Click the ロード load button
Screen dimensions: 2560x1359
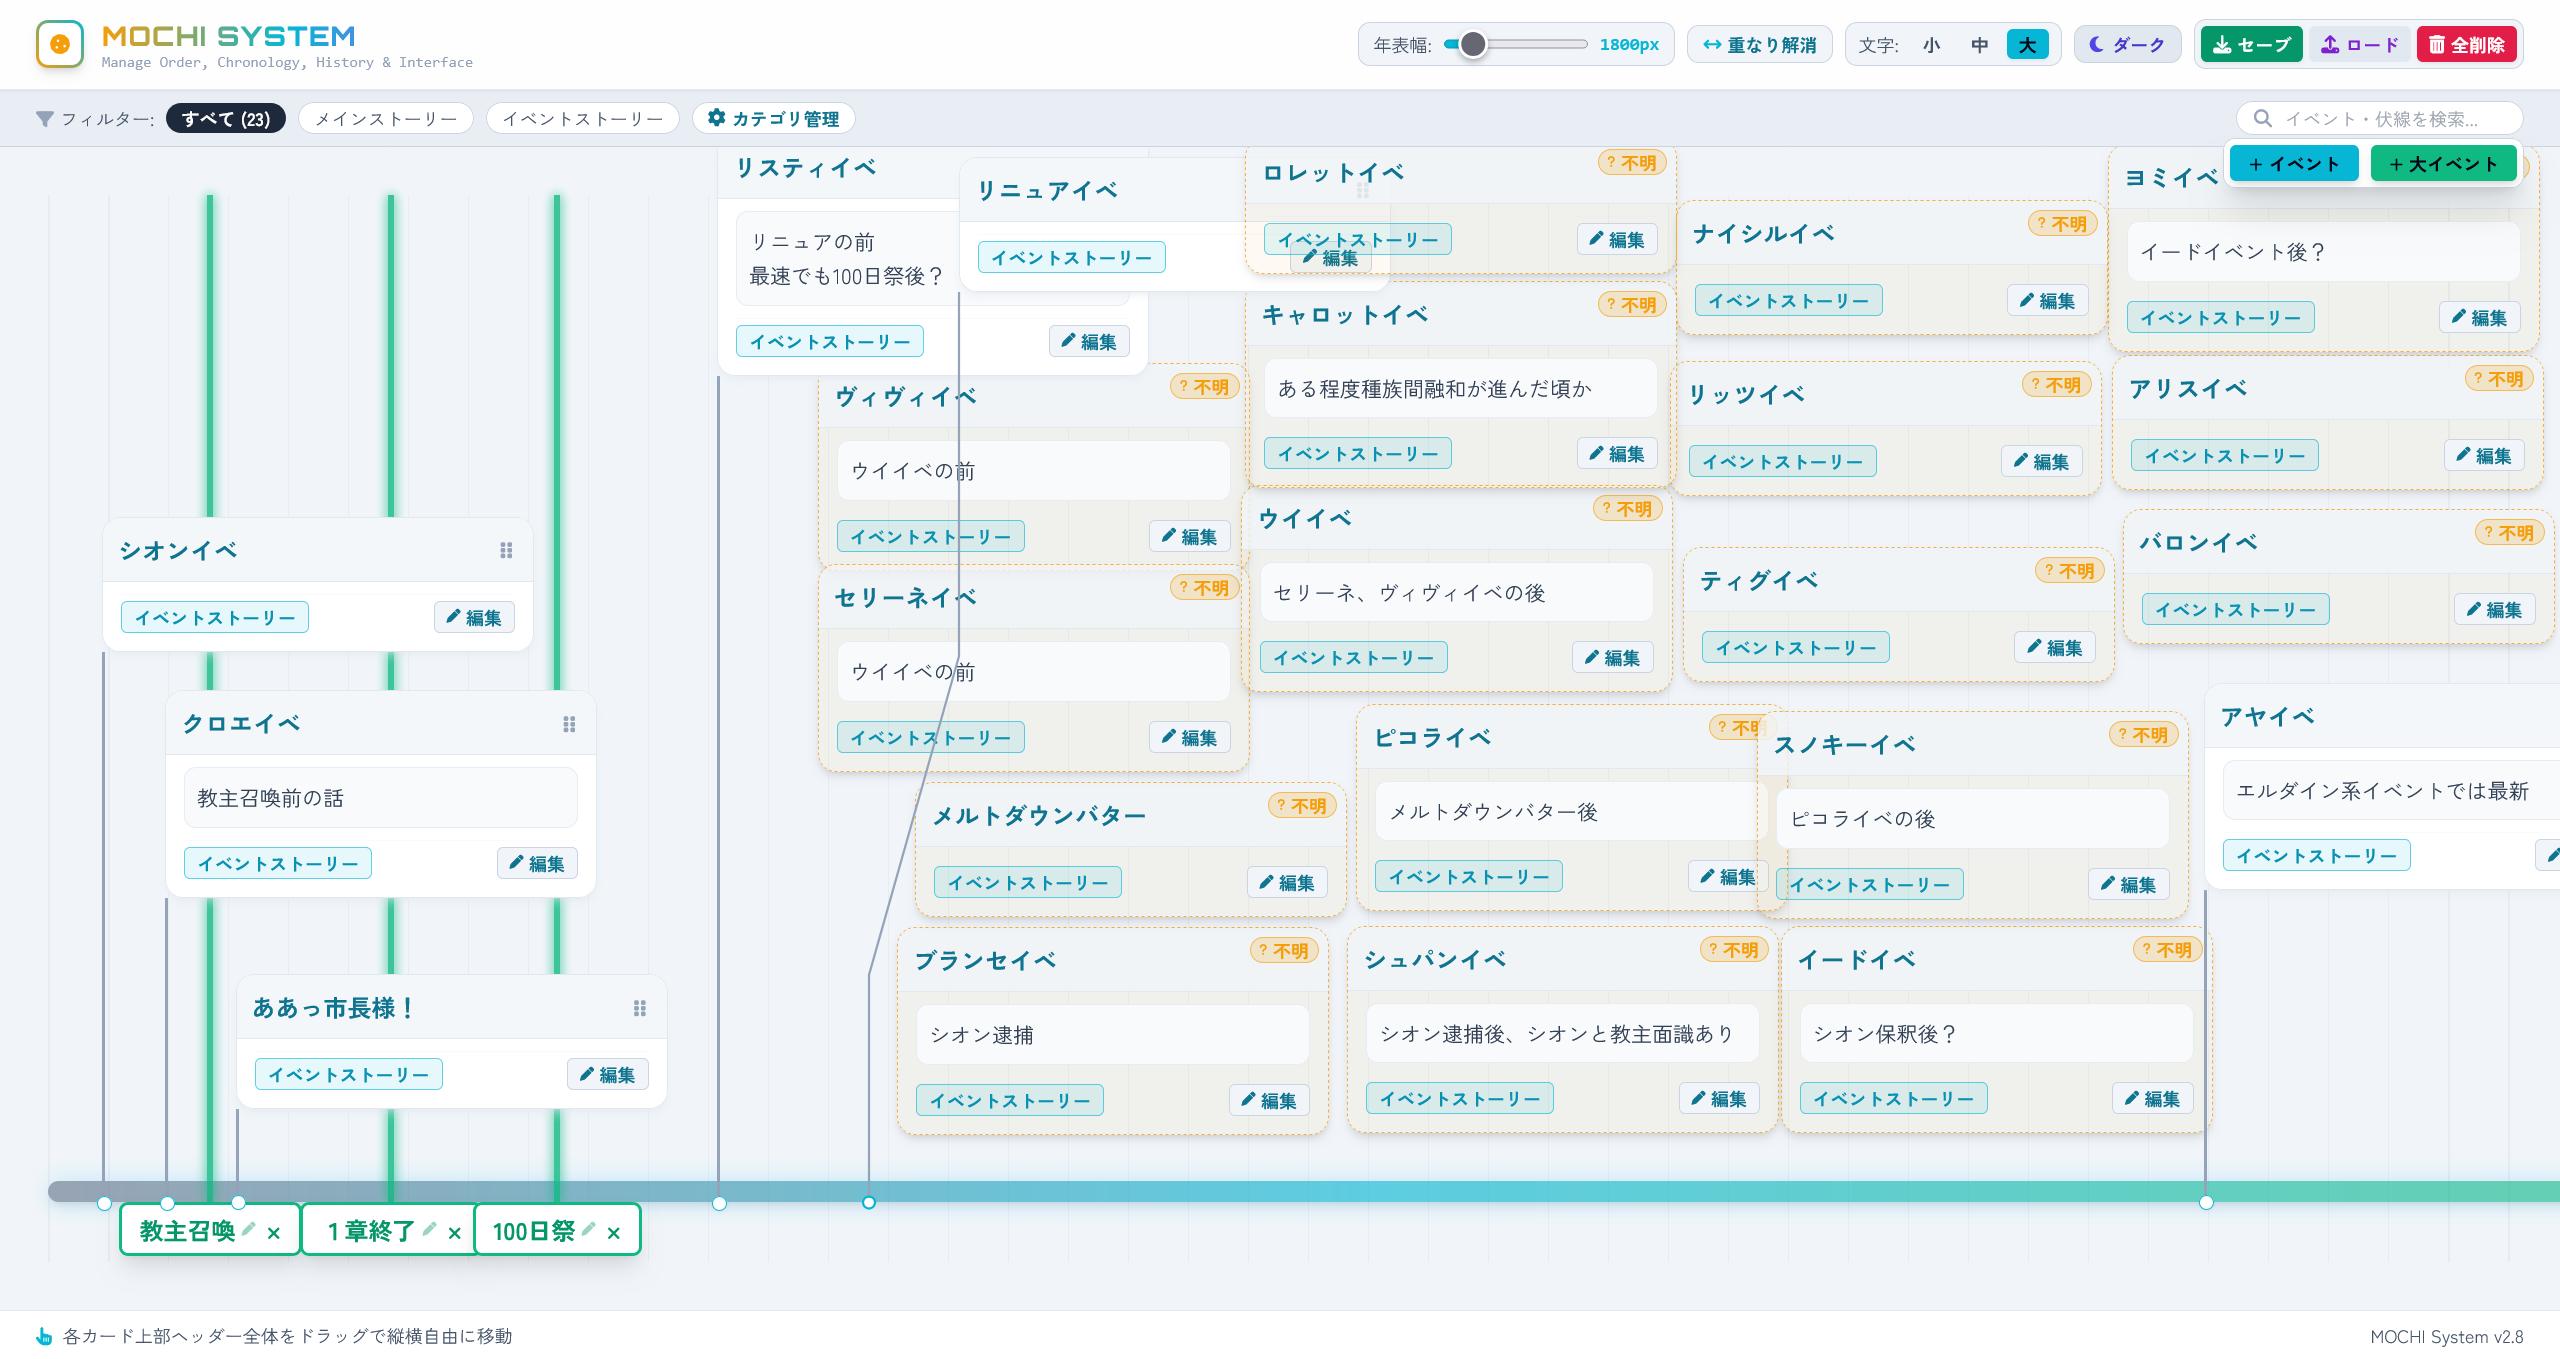point(2360,45)
